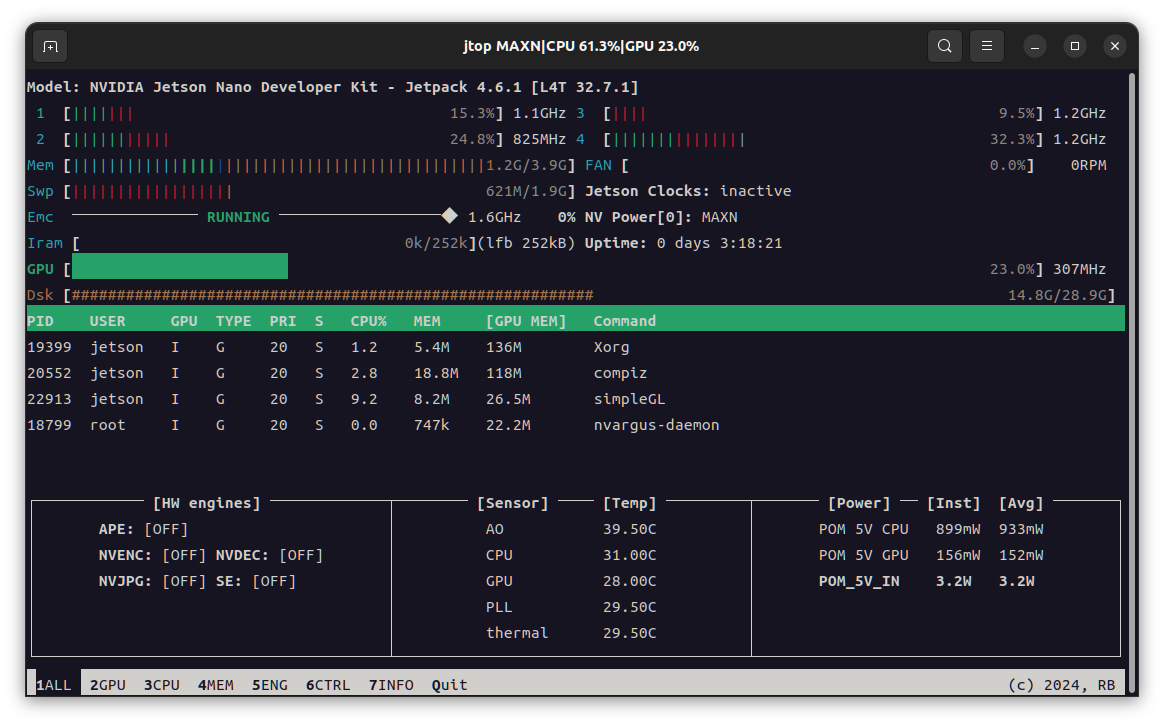
Task: Switch to the 2GPU page
Action: (108, 685)
